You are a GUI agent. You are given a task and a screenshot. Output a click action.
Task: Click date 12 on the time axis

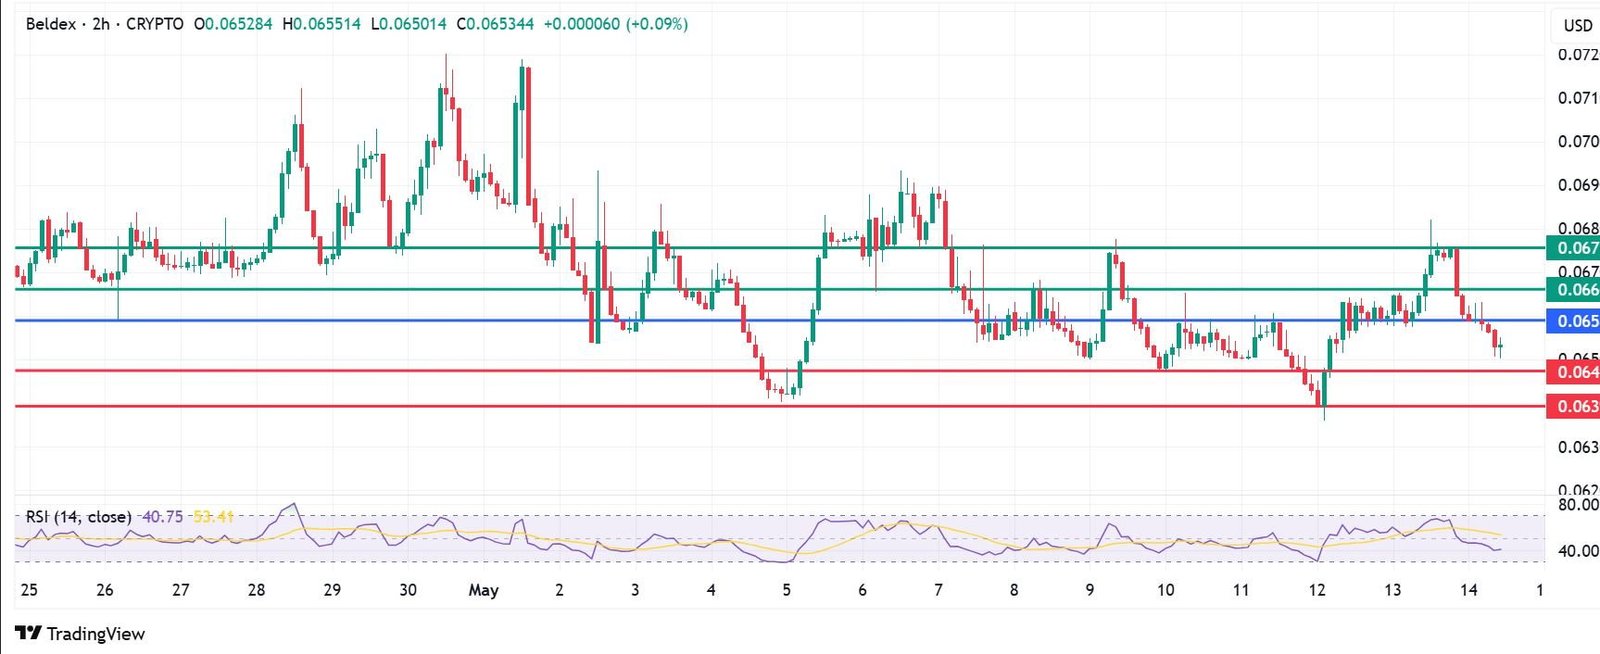pyautogui.click(x=1317, y=590)
